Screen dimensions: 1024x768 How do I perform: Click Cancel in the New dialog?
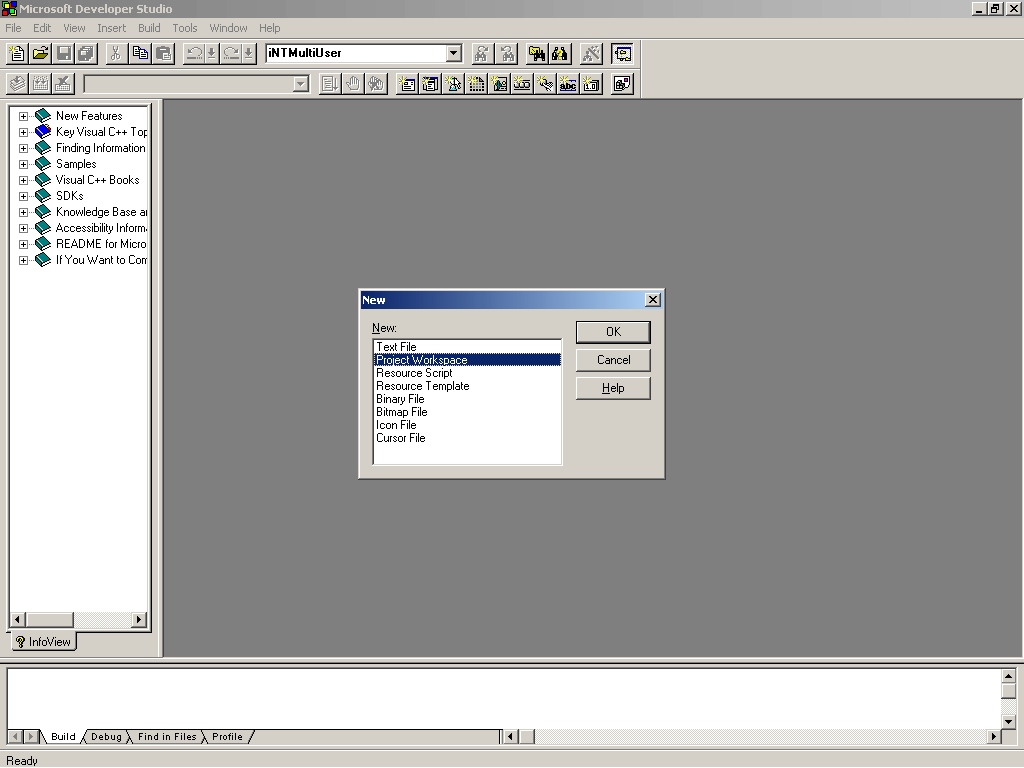(x=613, y=360)
